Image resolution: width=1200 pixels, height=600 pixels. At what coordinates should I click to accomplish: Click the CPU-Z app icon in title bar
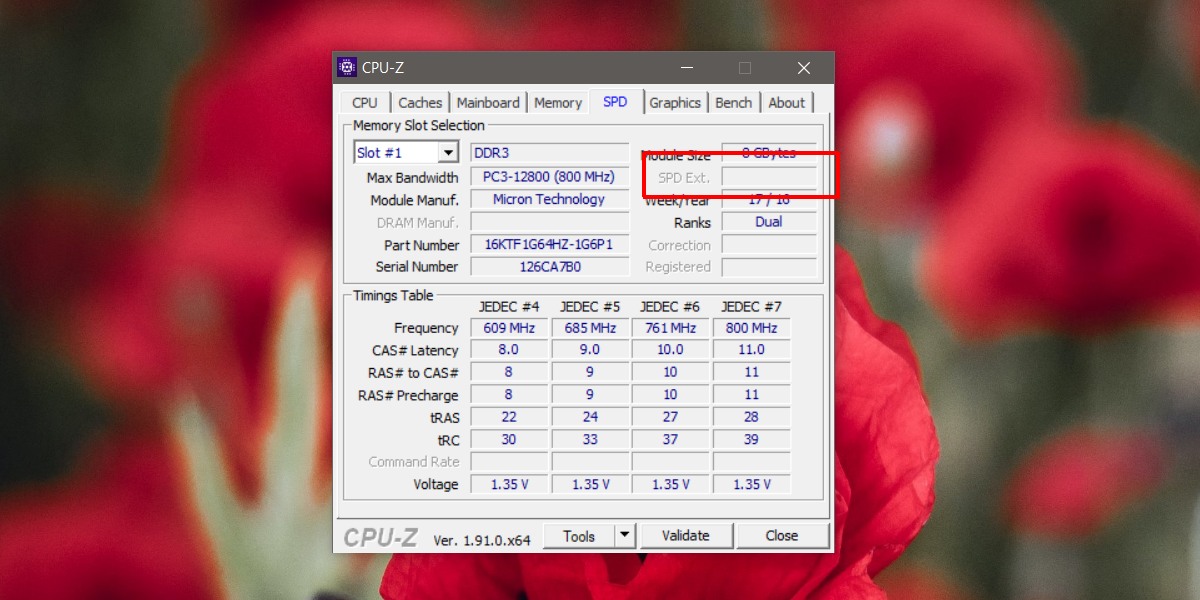click(347, 68)
